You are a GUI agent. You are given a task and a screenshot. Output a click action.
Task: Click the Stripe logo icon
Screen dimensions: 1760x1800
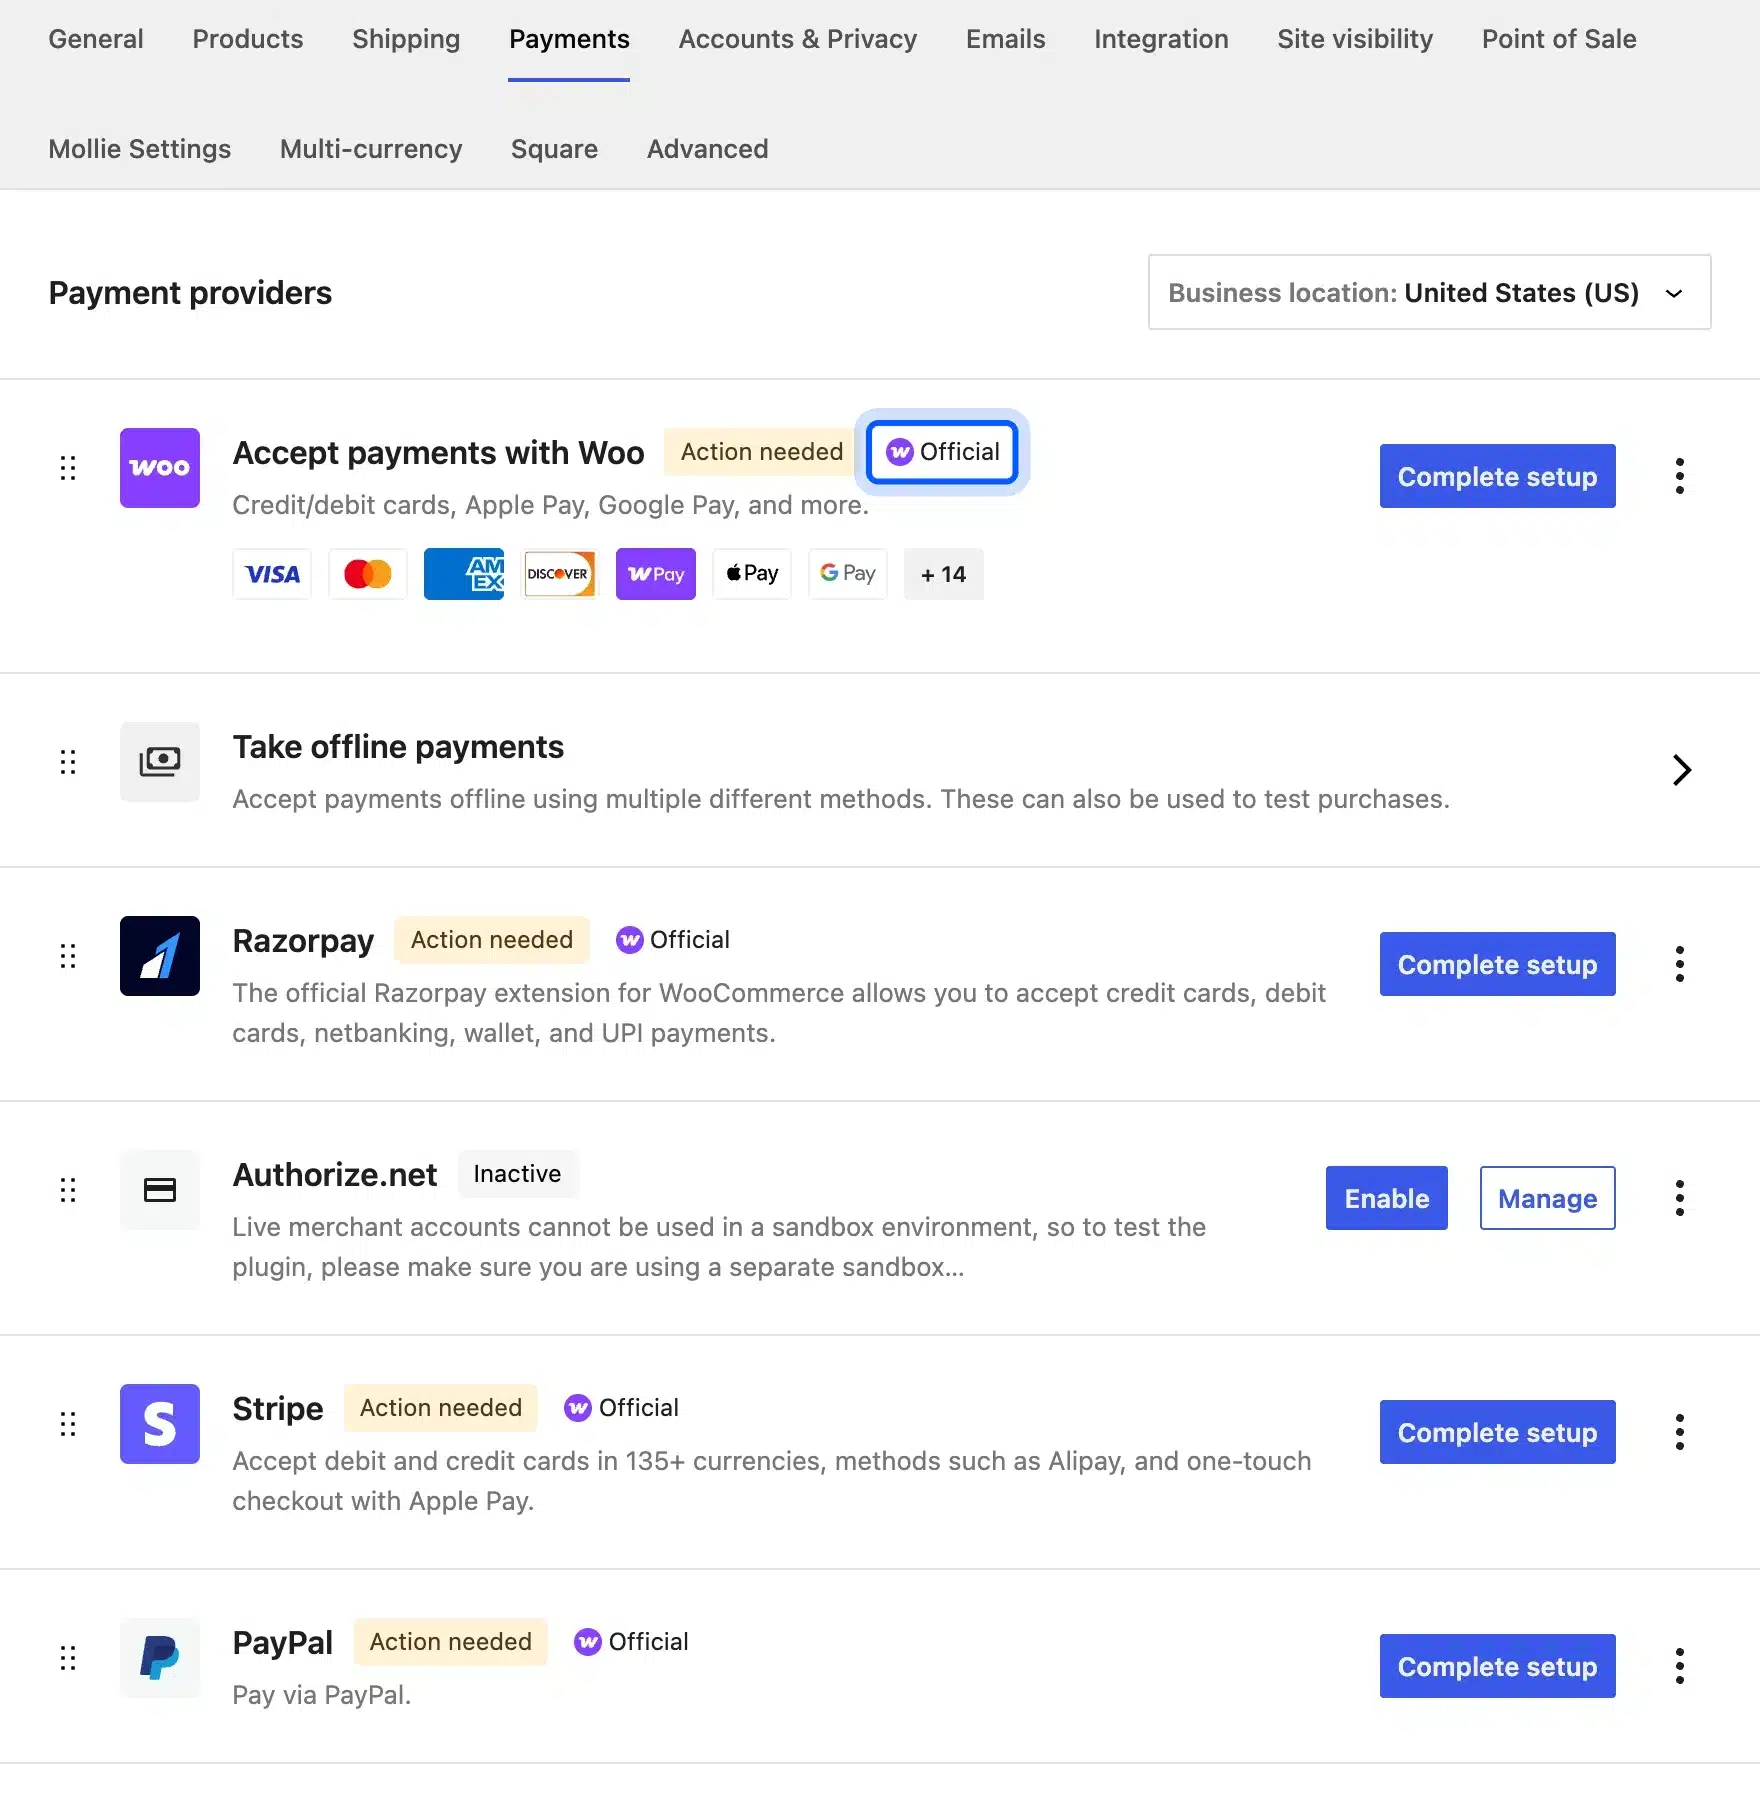160,1424
